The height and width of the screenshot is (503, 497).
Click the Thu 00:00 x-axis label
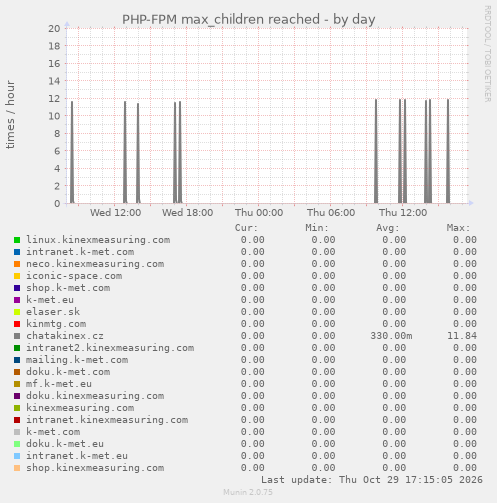click(259, 213)
